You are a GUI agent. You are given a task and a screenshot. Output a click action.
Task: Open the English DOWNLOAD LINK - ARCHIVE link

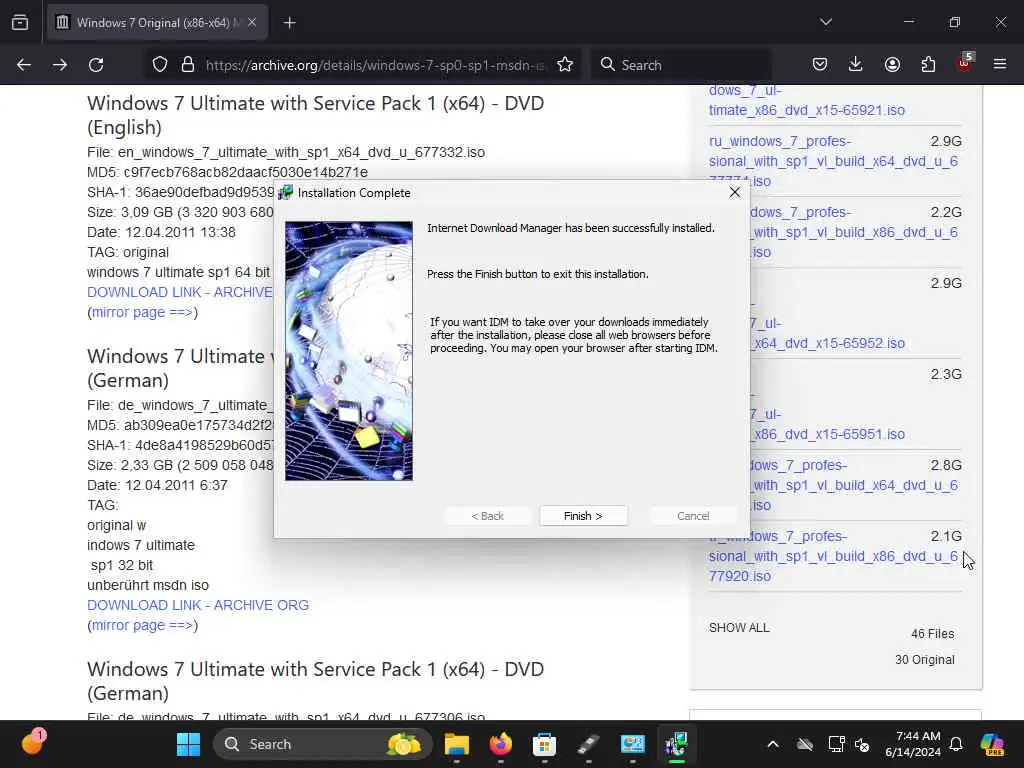click(x=180, y=292)
